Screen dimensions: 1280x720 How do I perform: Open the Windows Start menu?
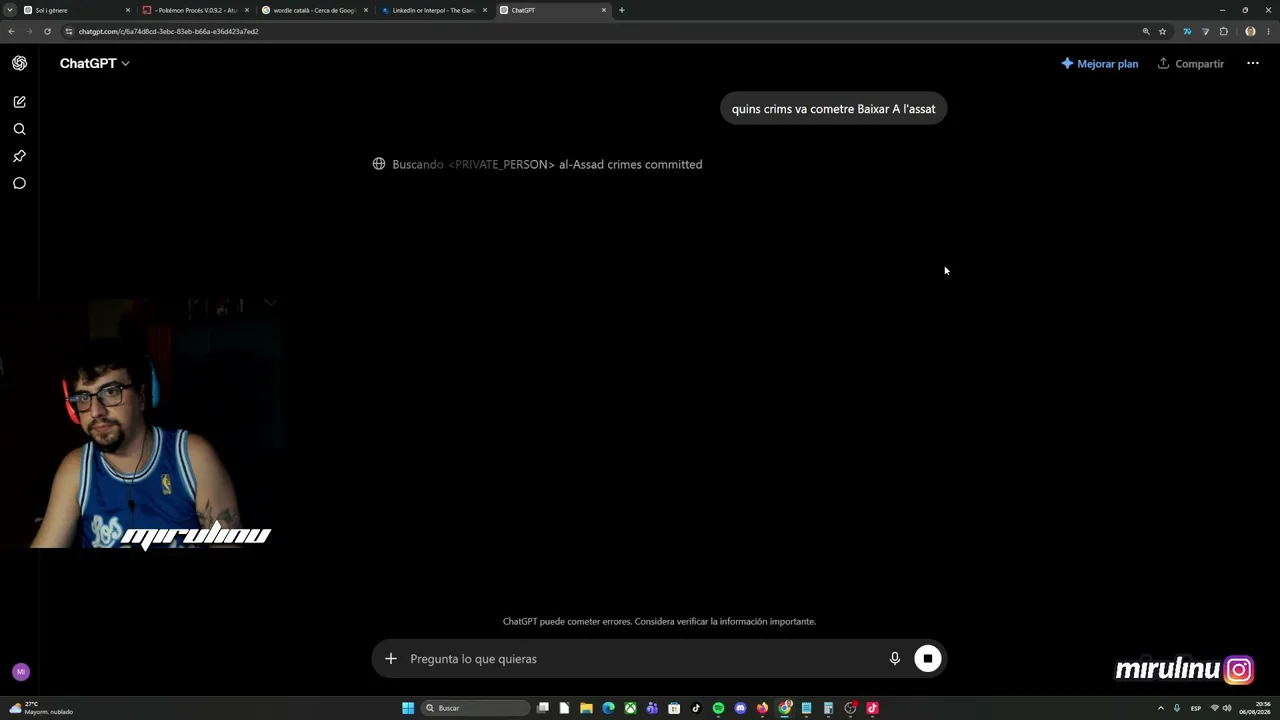click(x=408, y=708)
